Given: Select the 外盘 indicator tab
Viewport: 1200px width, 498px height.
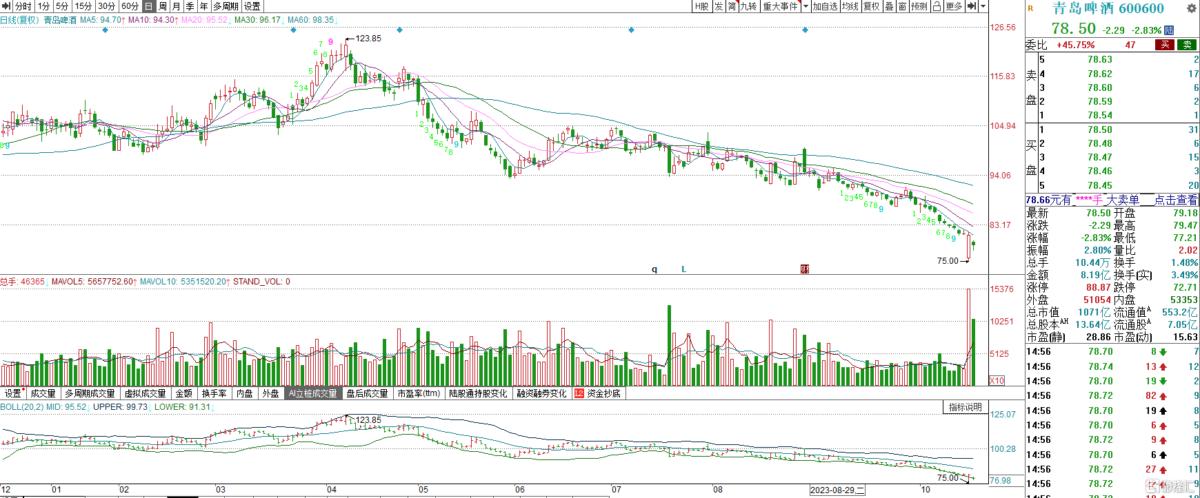Looking at the screenshot, I should click(x=272, y=394).
